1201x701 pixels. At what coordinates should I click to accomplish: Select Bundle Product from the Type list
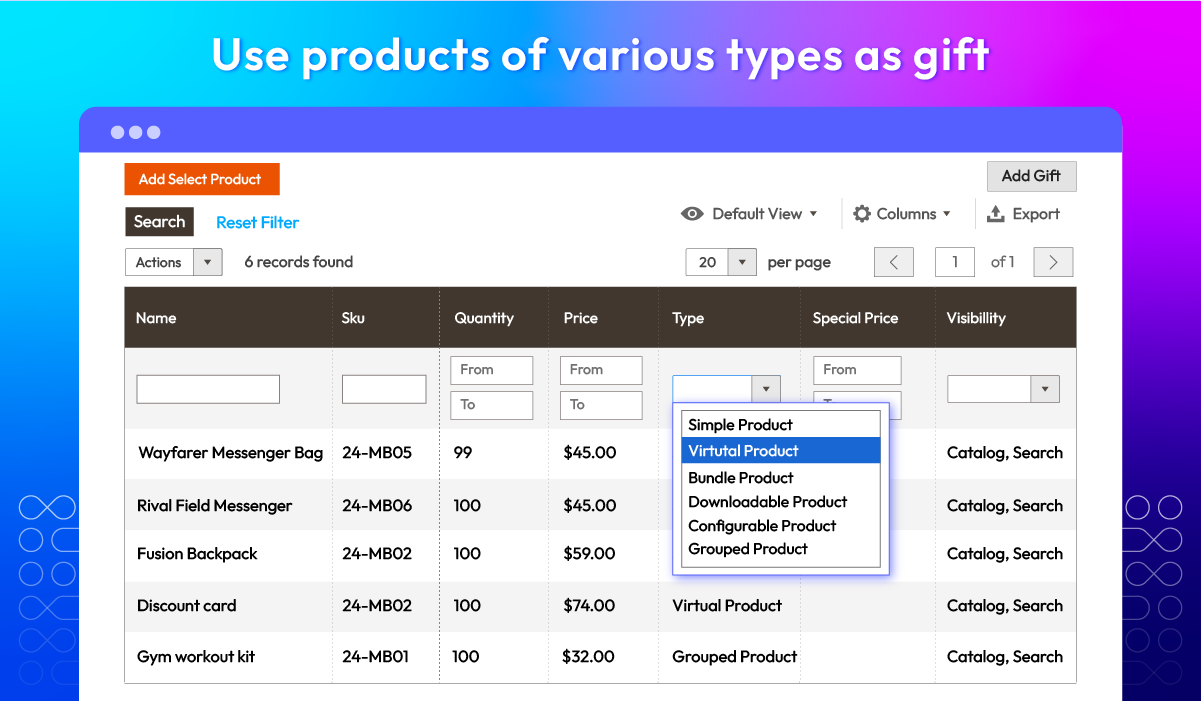[740, 477]
